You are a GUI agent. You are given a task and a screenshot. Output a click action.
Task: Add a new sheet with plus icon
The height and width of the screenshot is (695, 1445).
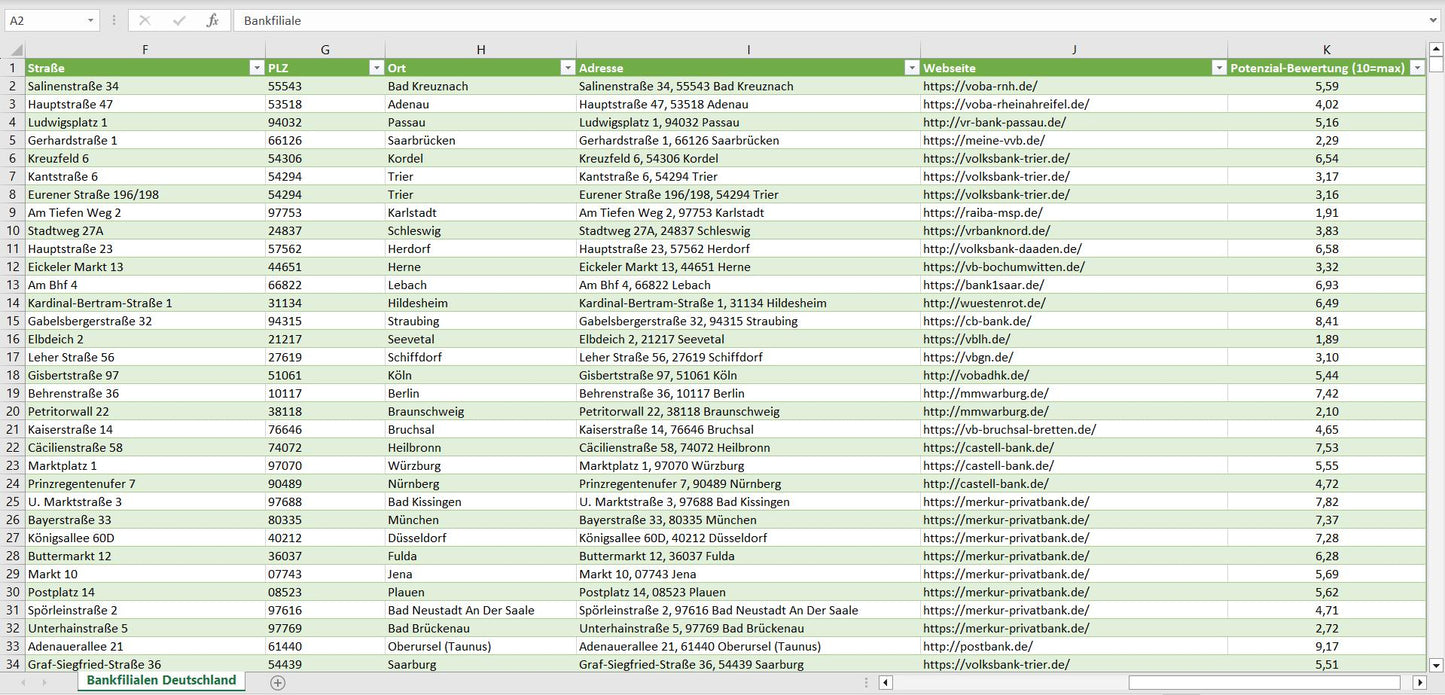click(x=278, y=682)
